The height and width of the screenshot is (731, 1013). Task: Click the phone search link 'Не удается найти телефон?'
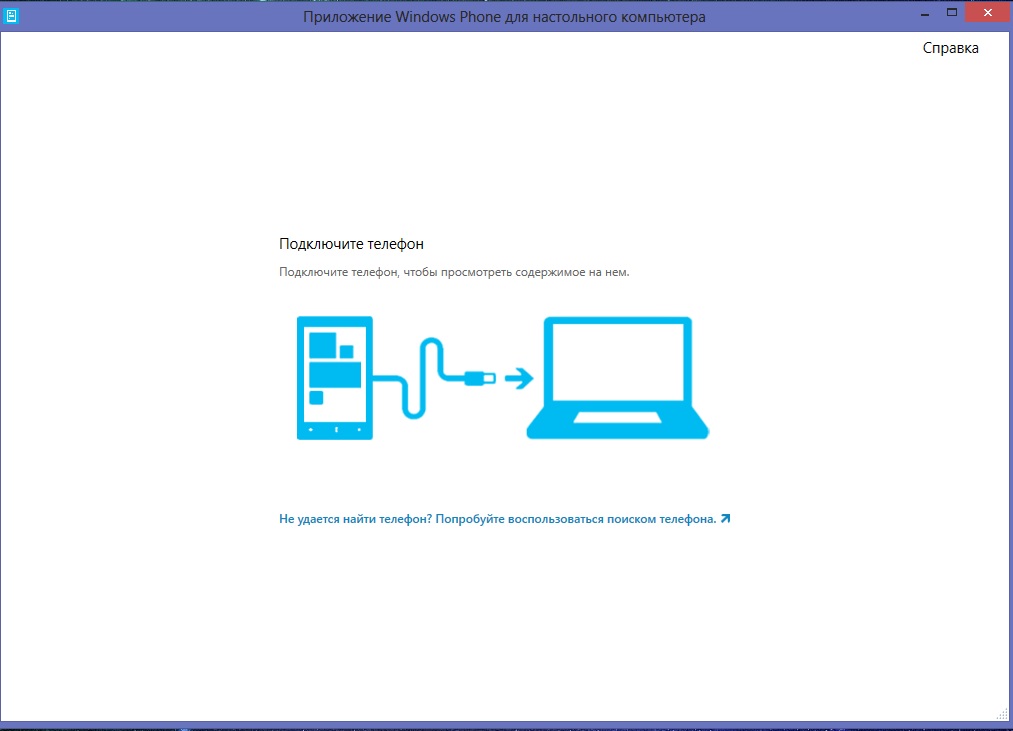click(505, 519)
